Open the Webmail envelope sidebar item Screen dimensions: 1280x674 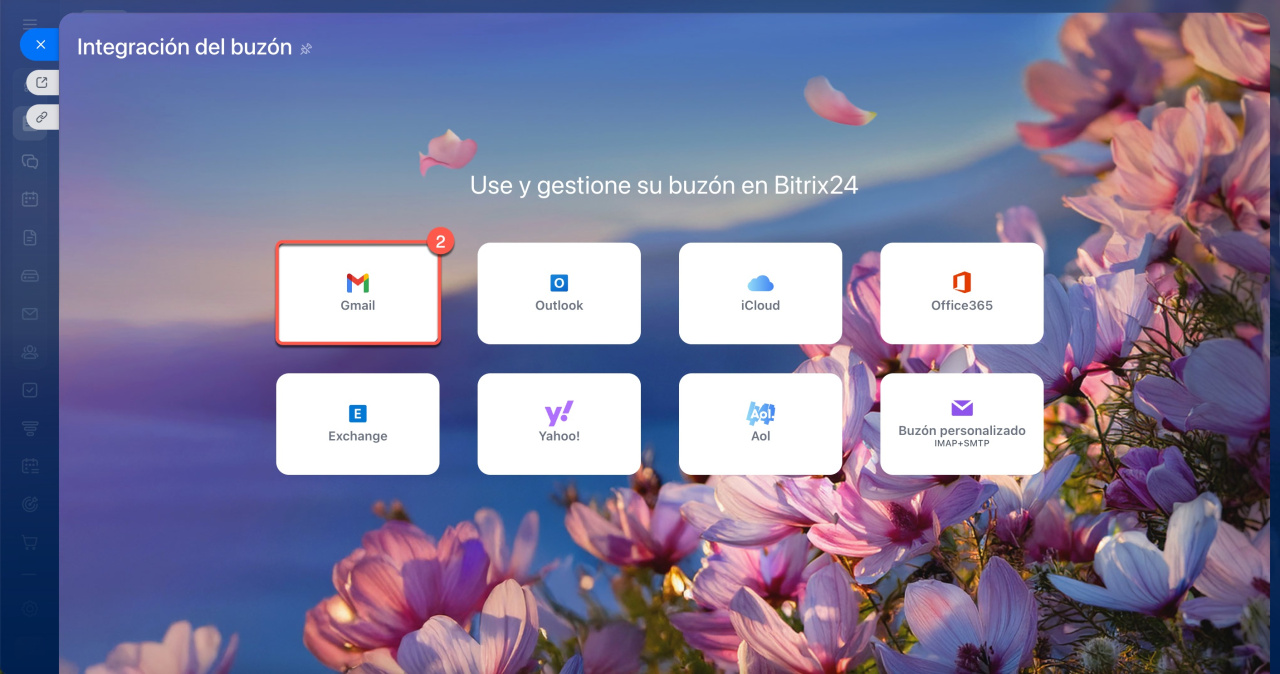[x=30, y=314]
